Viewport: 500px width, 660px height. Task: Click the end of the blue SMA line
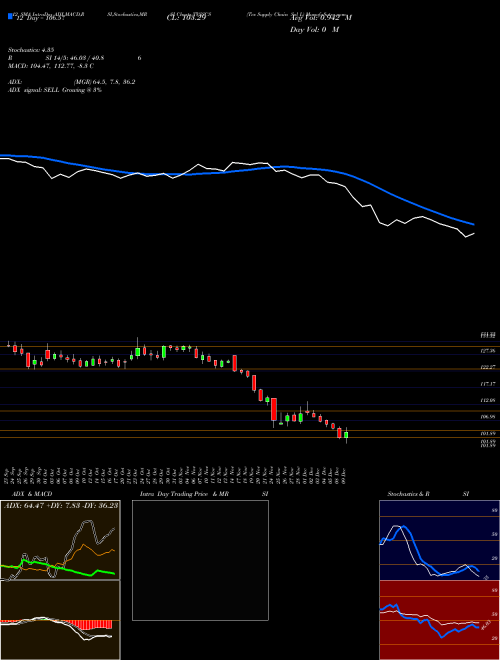point(474,224)
